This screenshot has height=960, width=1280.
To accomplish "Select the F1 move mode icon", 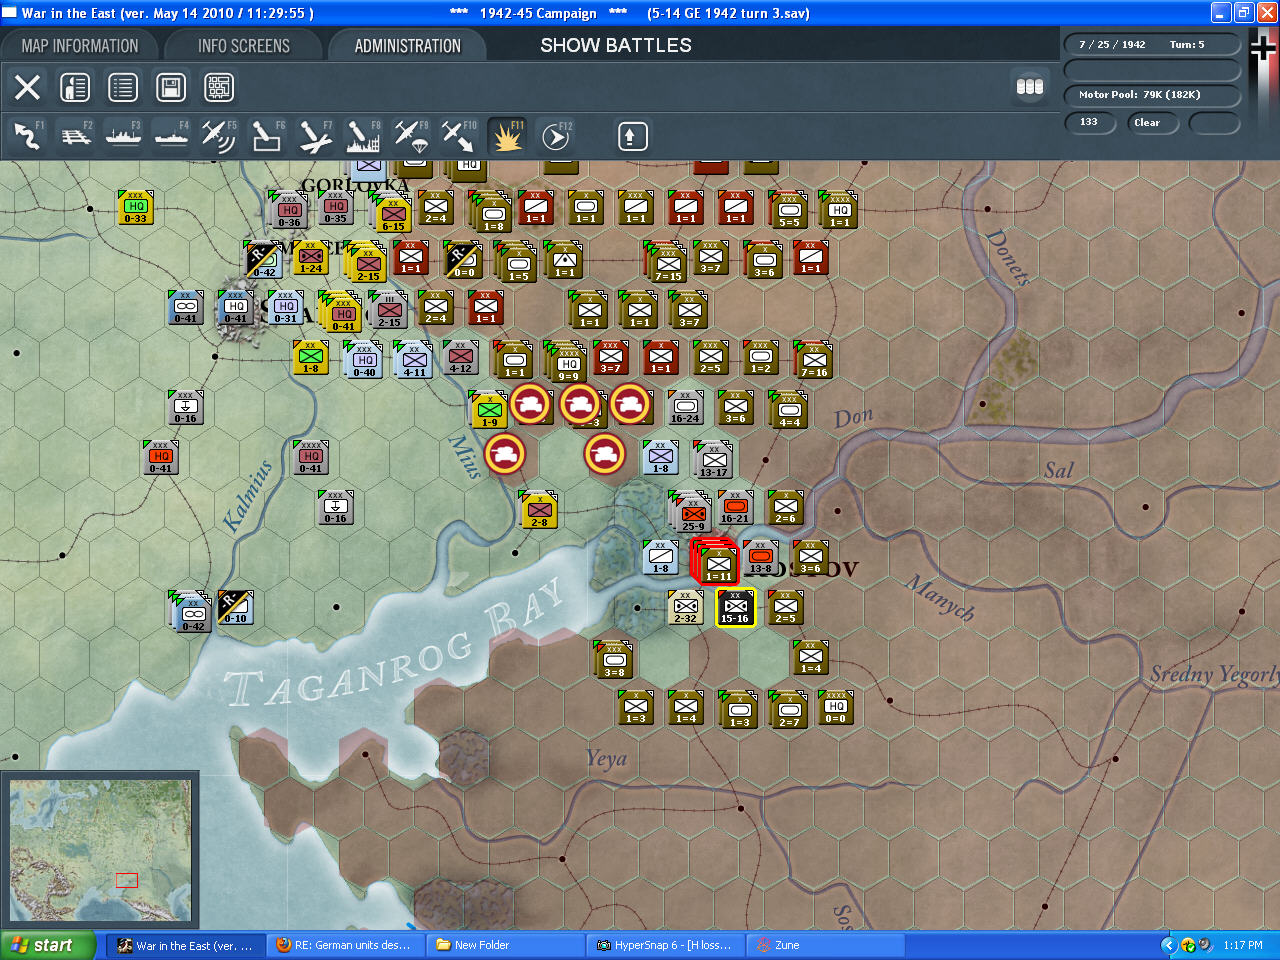I will [x=27, y=136].
